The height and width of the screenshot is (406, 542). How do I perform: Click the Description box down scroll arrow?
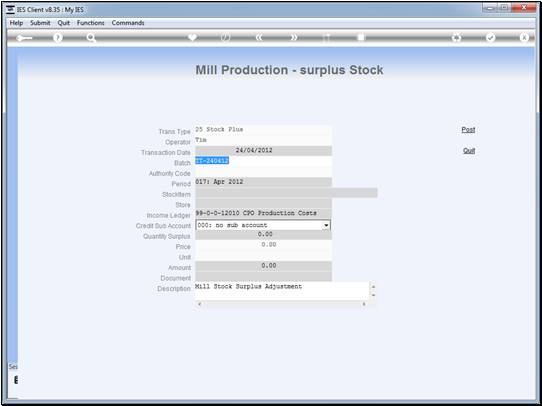pos(373,295)
